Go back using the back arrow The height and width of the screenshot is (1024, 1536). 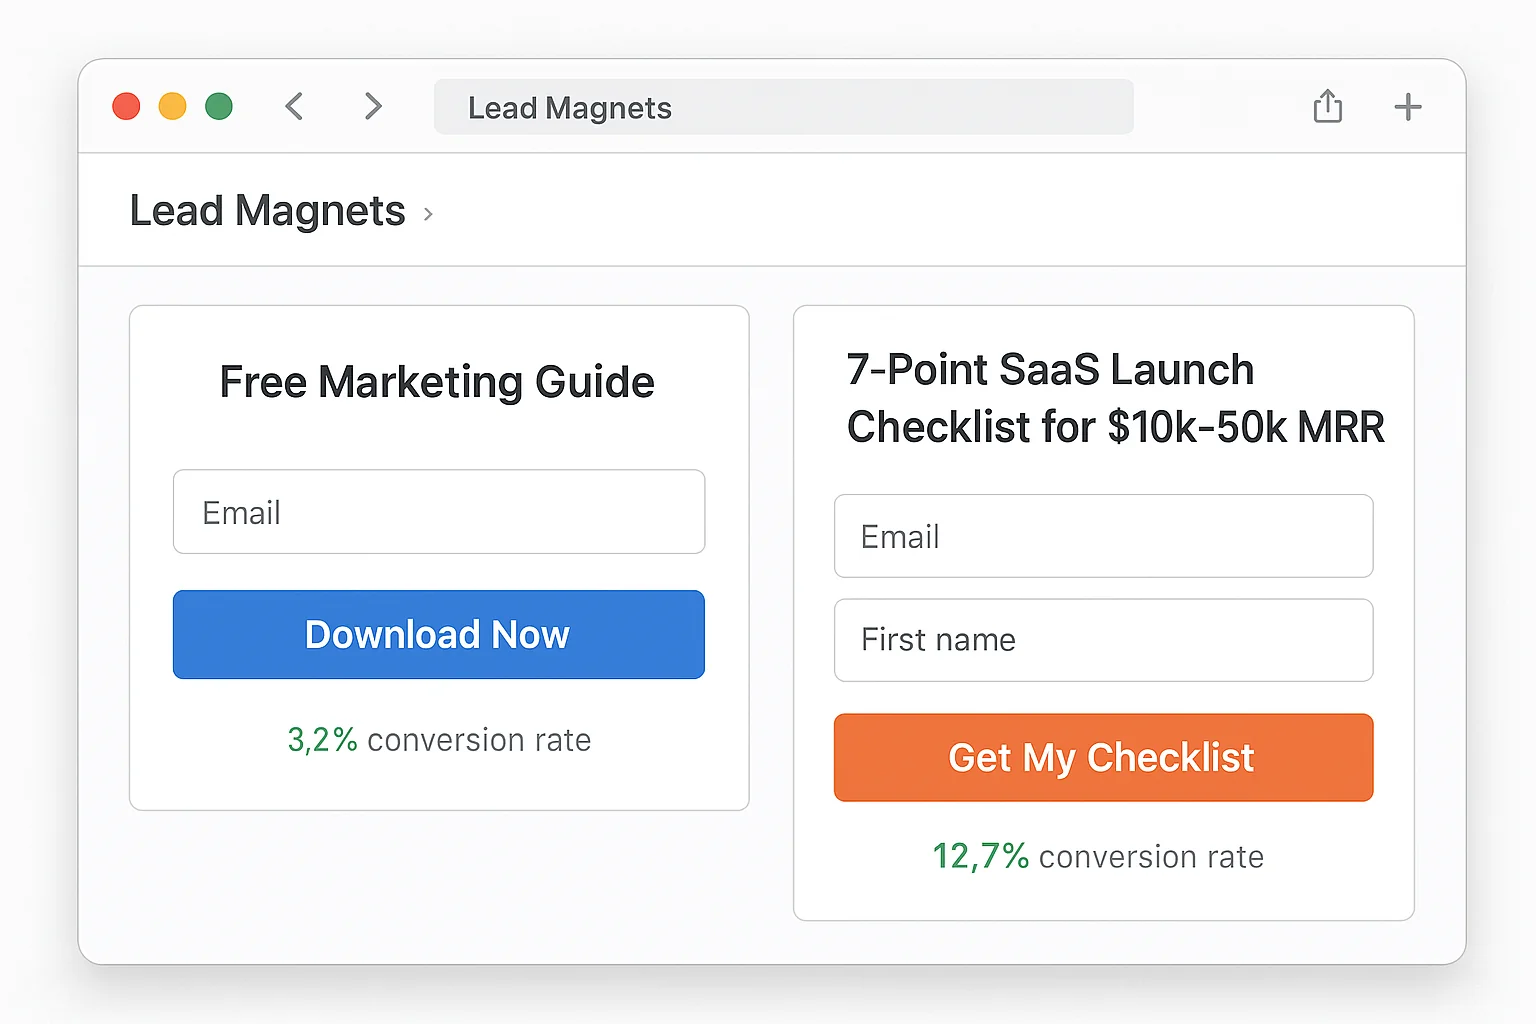coord(294,106)
